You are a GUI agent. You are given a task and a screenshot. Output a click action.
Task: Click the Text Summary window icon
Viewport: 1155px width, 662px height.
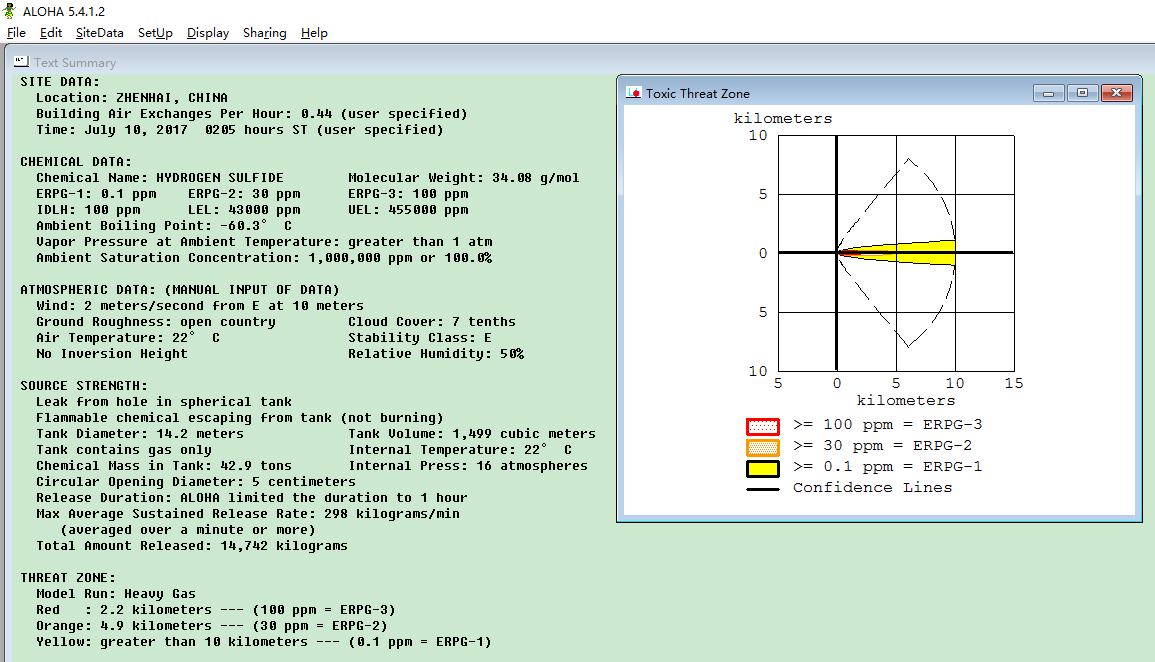pos(21,62)
